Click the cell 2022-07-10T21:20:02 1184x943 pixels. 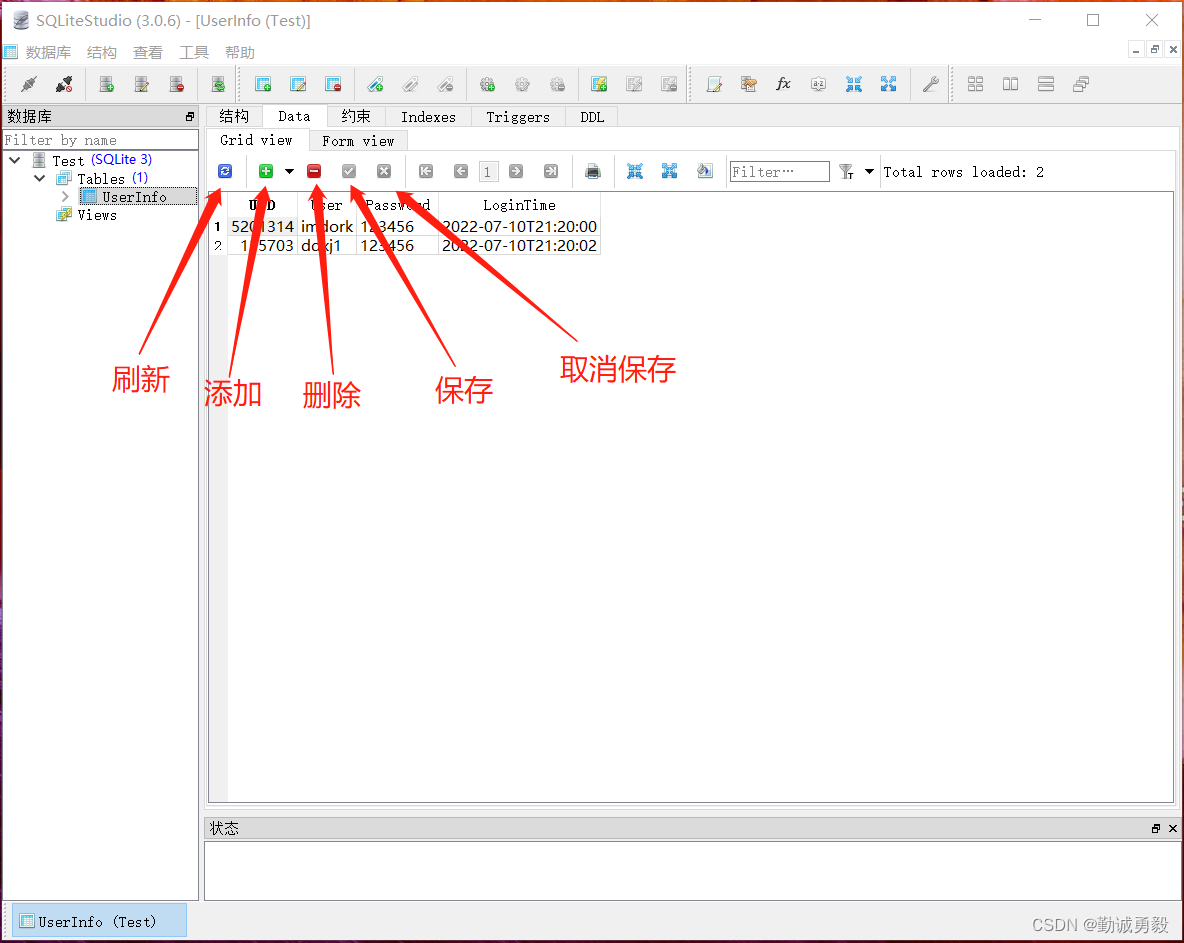pyautogui.click(x=520, y=245)
